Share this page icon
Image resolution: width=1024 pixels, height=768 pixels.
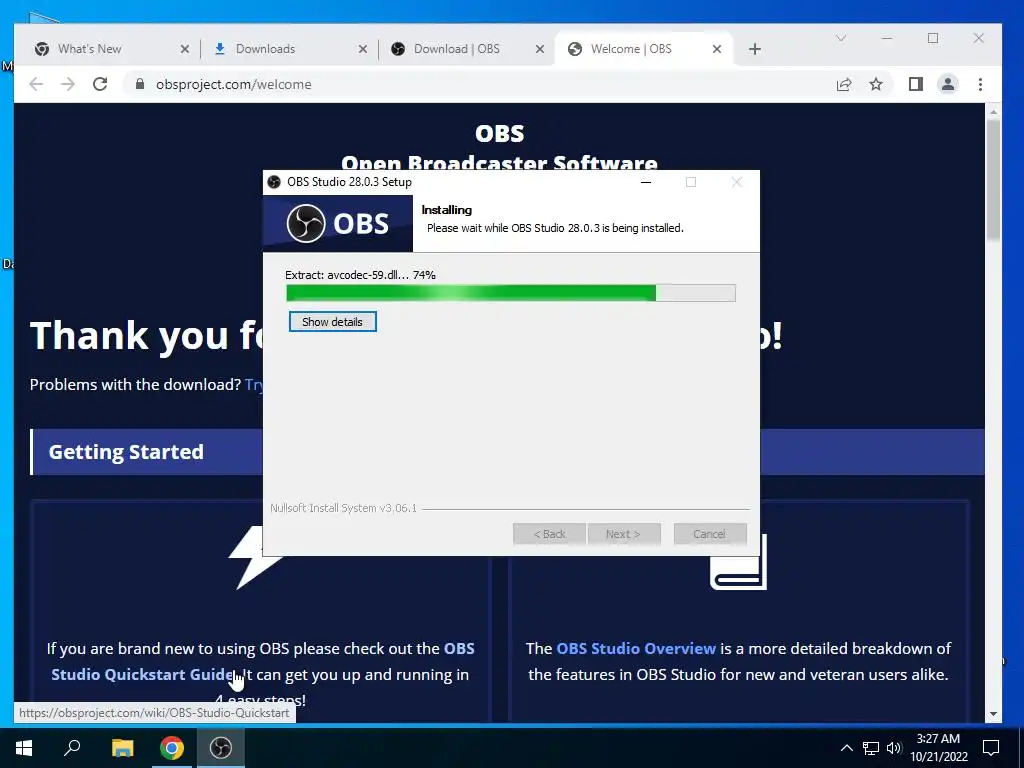(844, 84)
